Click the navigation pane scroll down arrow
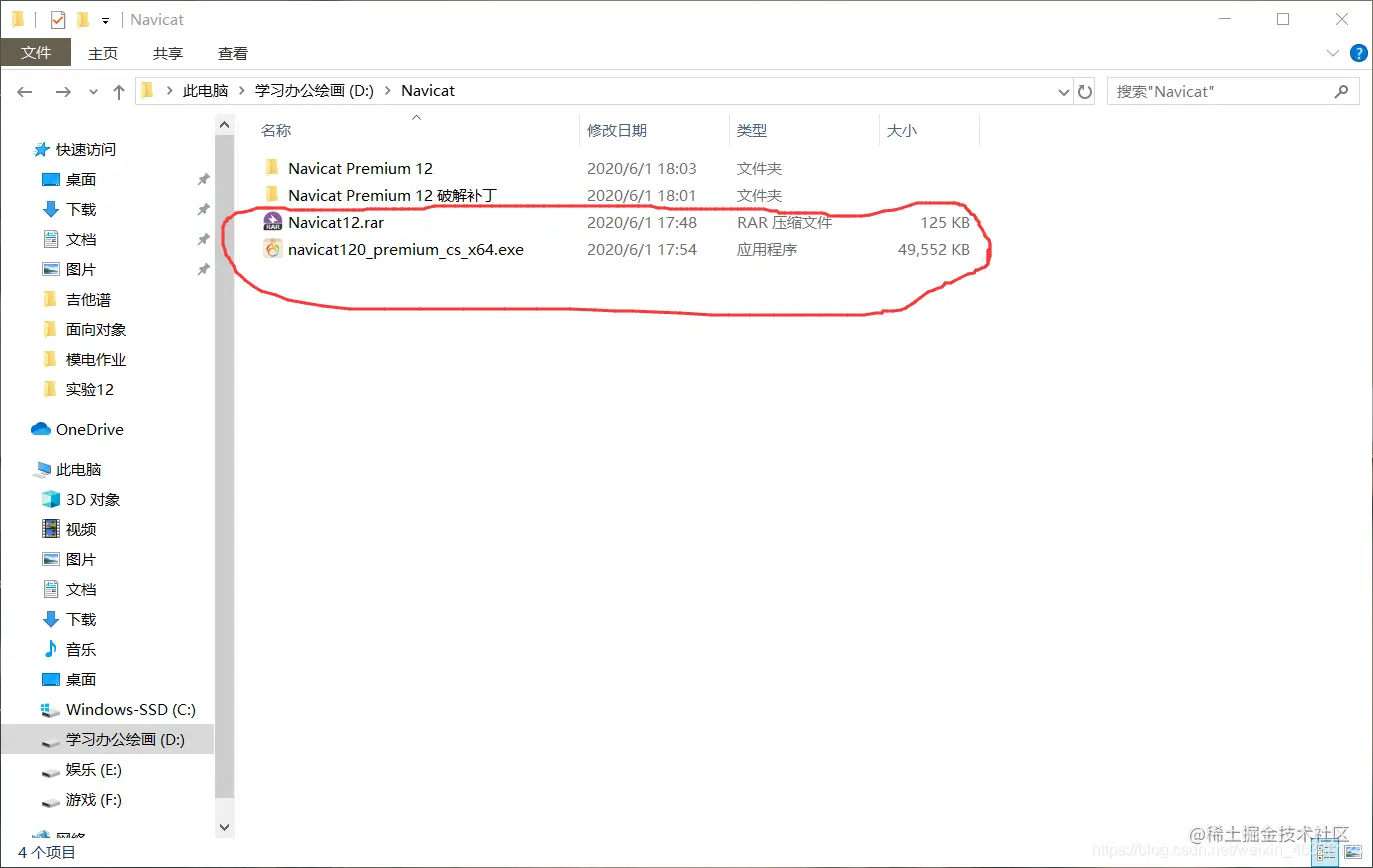This screenshot has width=1373, height=868. 224,827
